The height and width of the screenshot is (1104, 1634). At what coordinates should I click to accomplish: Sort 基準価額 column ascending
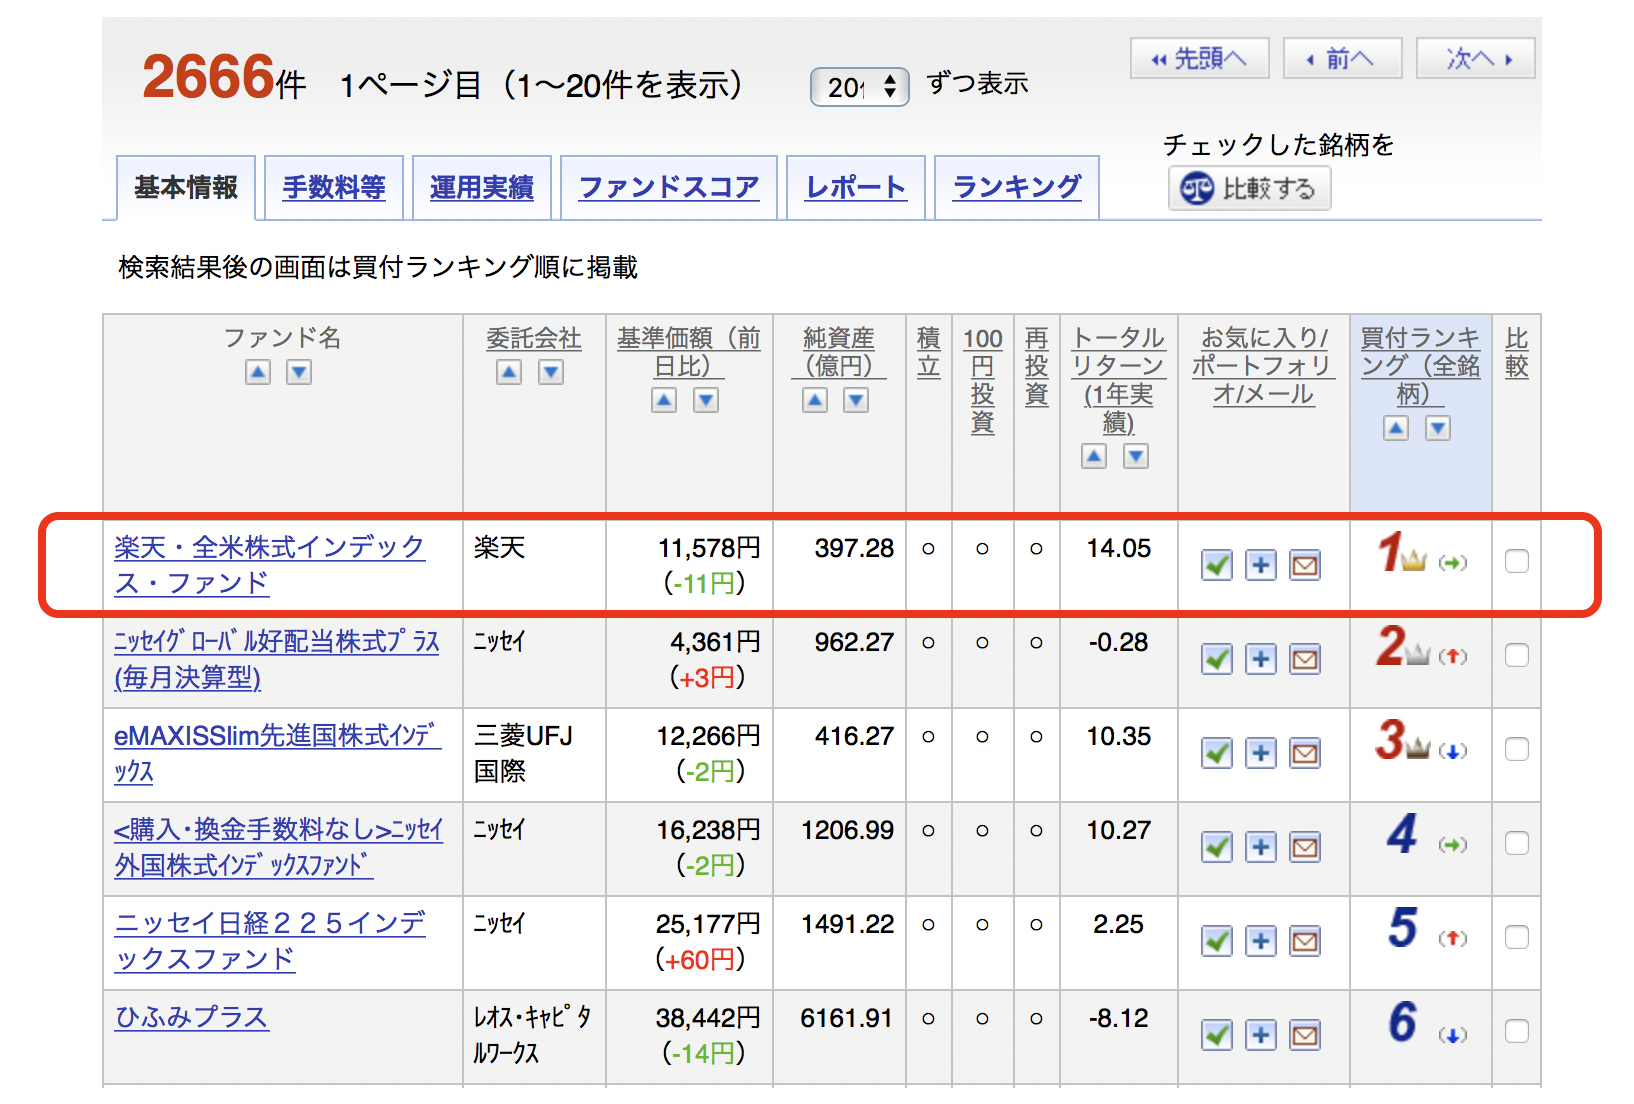(664, 400)
